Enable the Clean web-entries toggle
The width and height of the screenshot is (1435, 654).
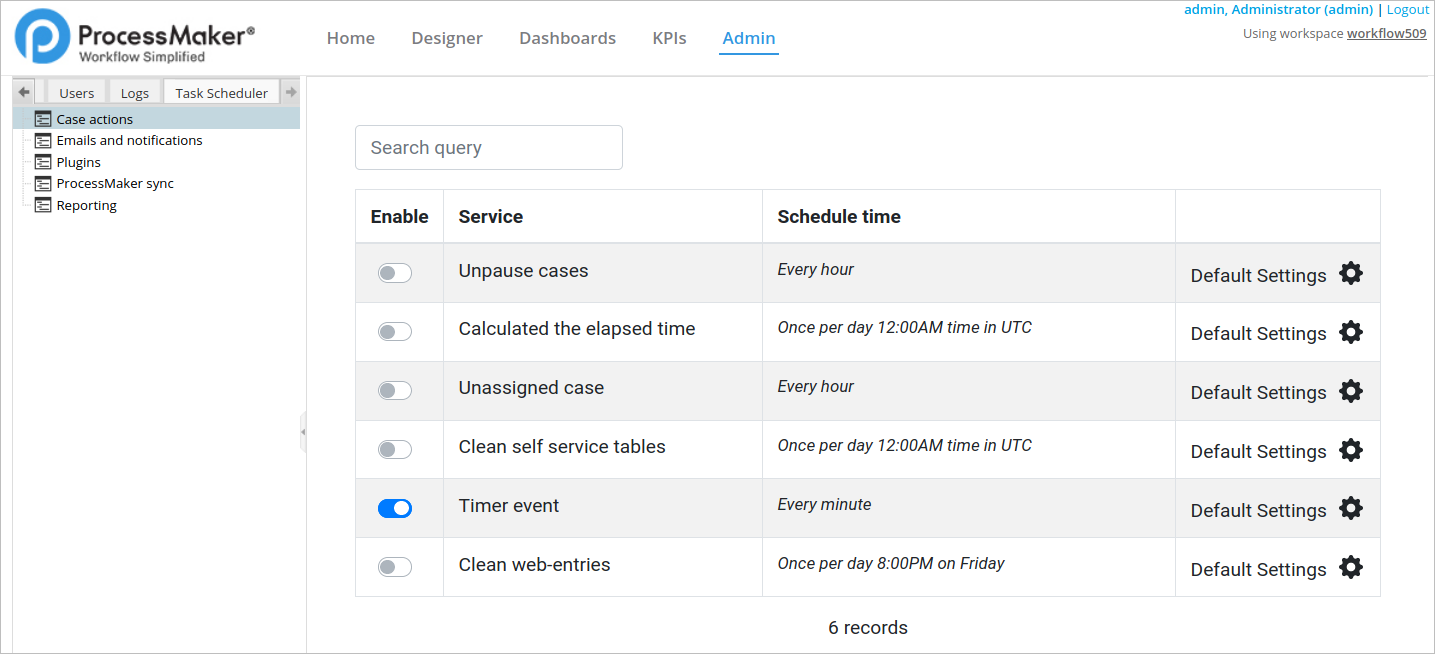[394, 567]
